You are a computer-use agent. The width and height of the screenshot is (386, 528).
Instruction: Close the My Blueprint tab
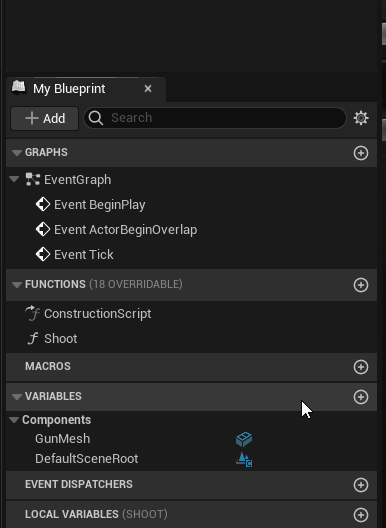(148, 89)
